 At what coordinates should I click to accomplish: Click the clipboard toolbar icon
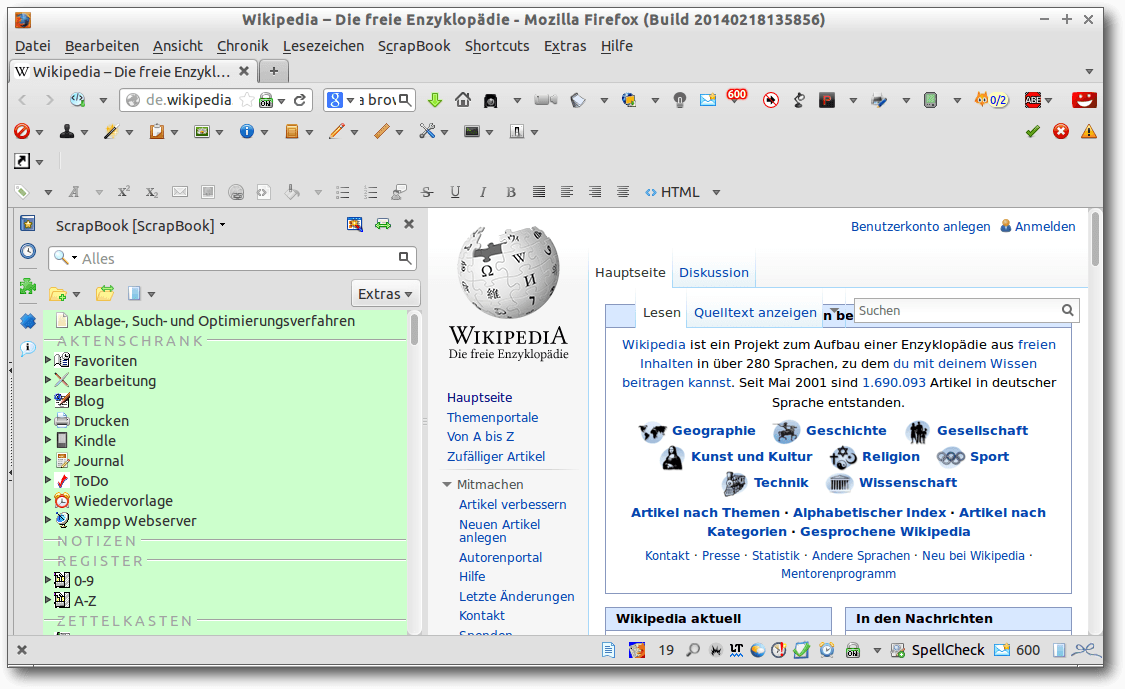point(156,131)
